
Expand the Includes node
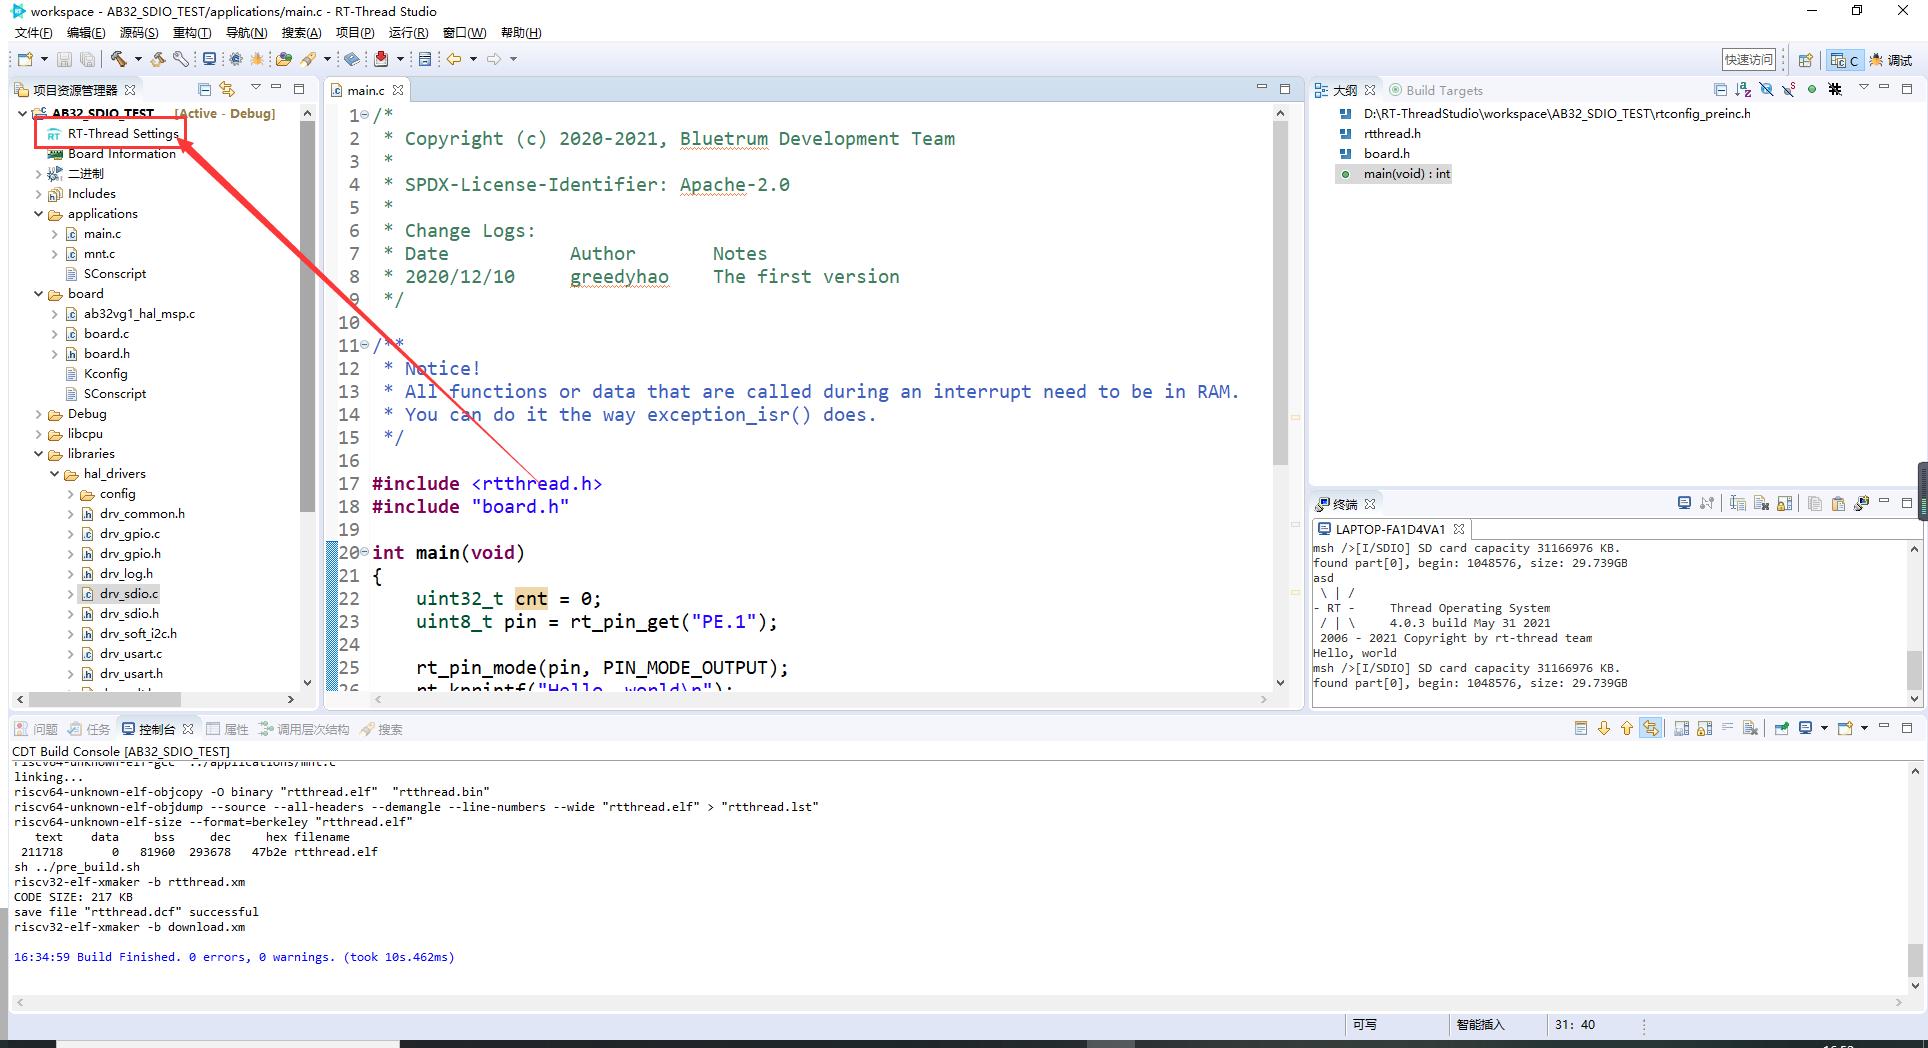click(39, 194)
